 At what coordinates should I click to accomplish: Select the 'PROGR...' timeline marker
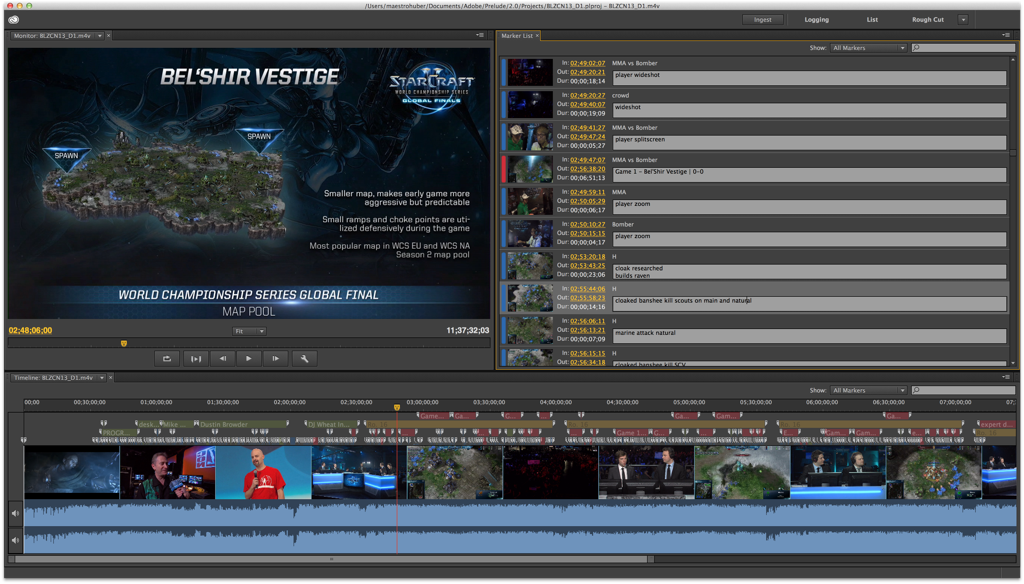click(118, 432)
